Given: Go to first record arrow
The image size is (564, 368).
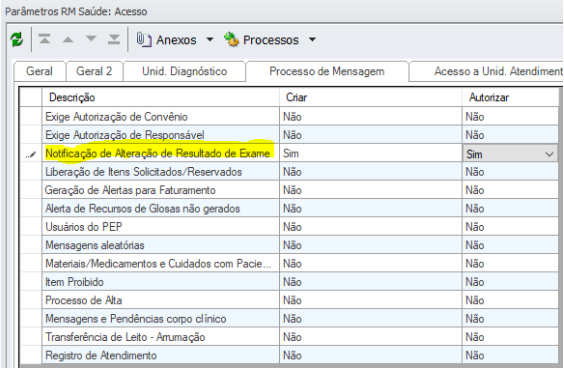Looking at the screenshot, I should 45,39.
